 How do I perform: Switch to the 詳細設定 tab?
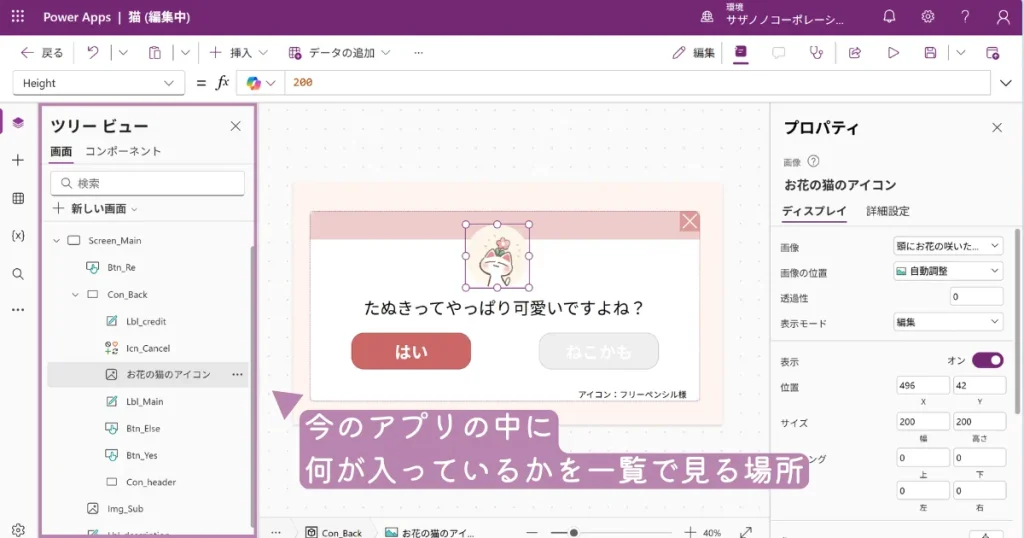(x=887, y=211)
